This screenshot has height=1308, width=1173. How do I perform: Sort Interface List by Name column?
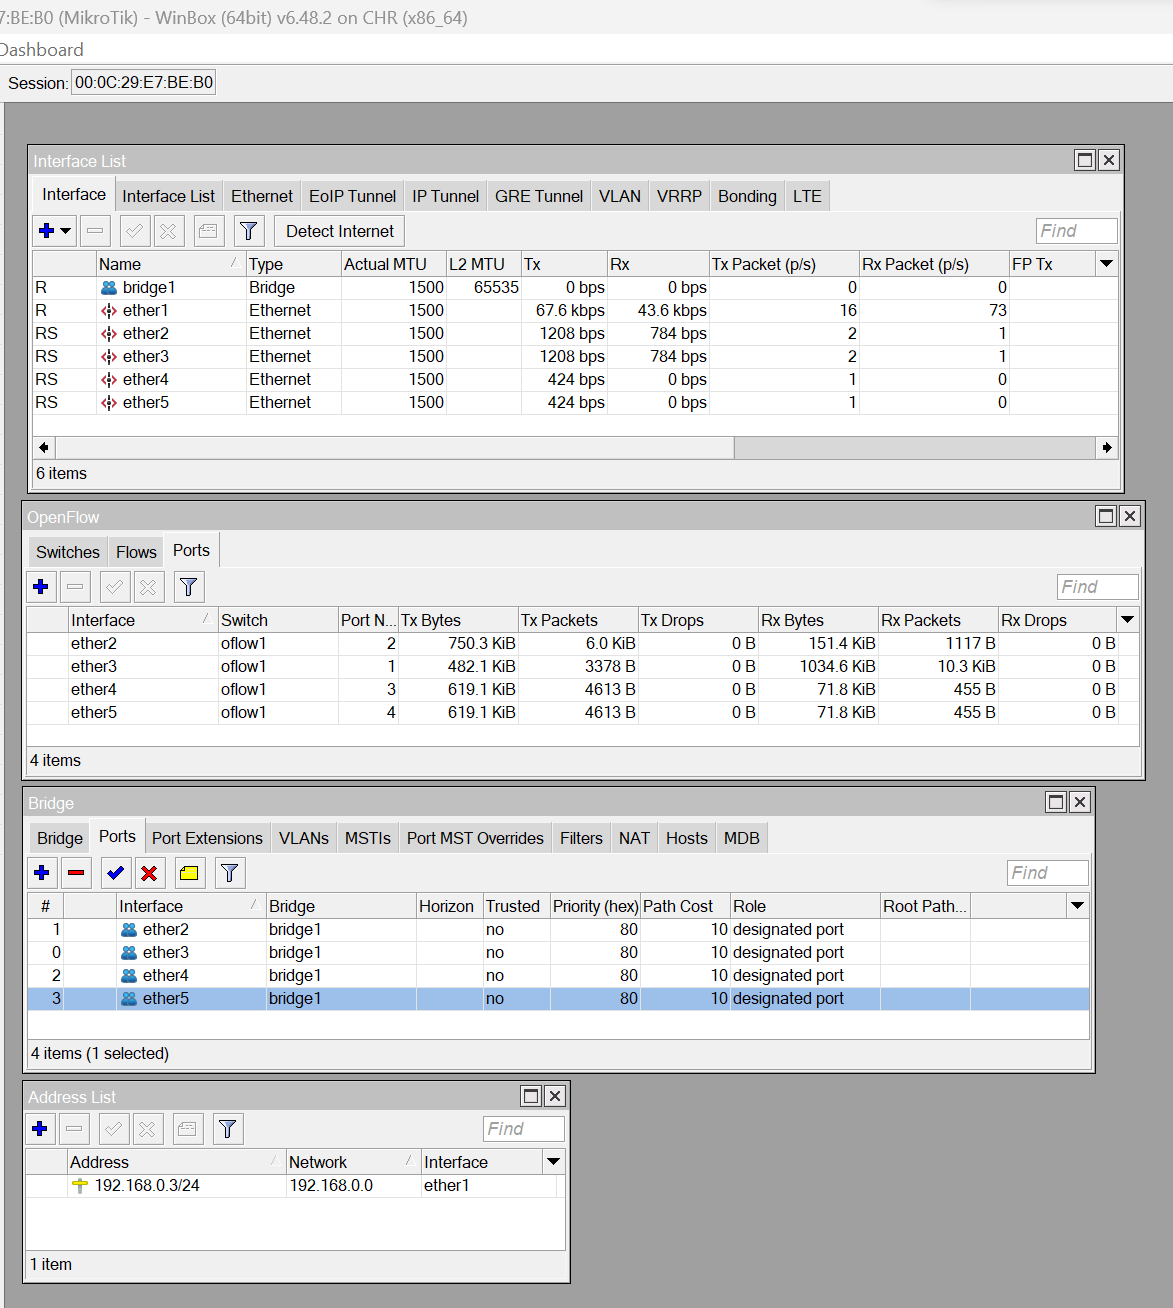(170, 264)
